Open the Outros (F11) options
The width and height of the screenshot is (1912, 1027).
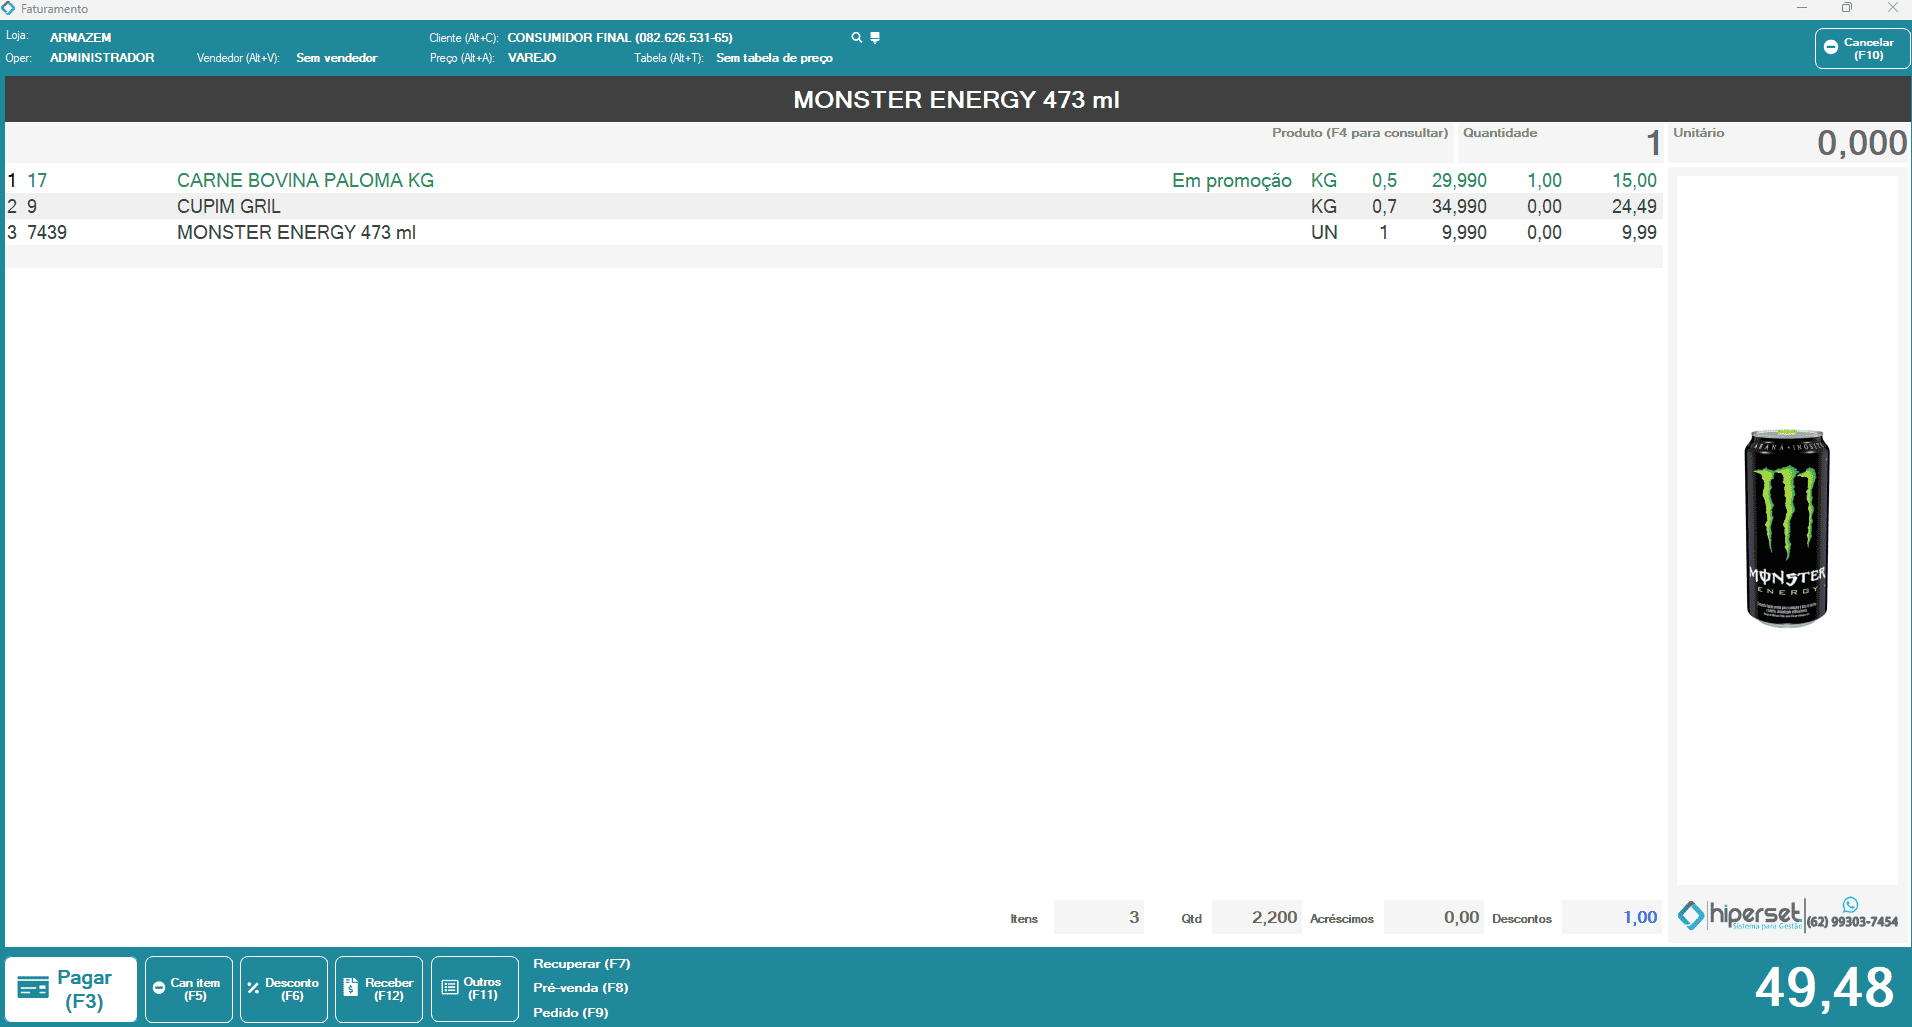click(x=475, y=989)
